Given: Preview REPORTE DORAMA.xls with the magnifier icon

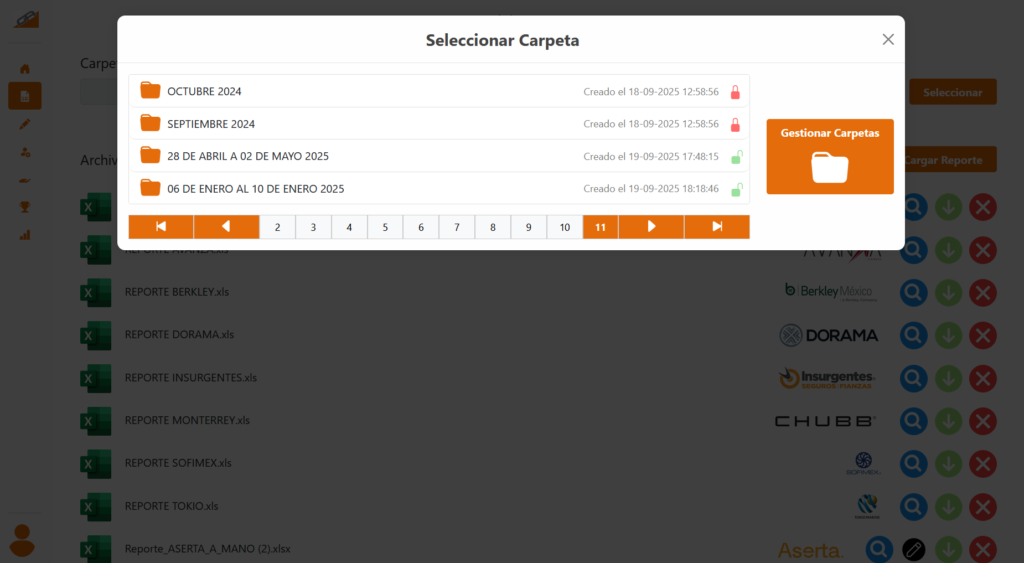Looking at the screenshot, I should pos(914,335).
